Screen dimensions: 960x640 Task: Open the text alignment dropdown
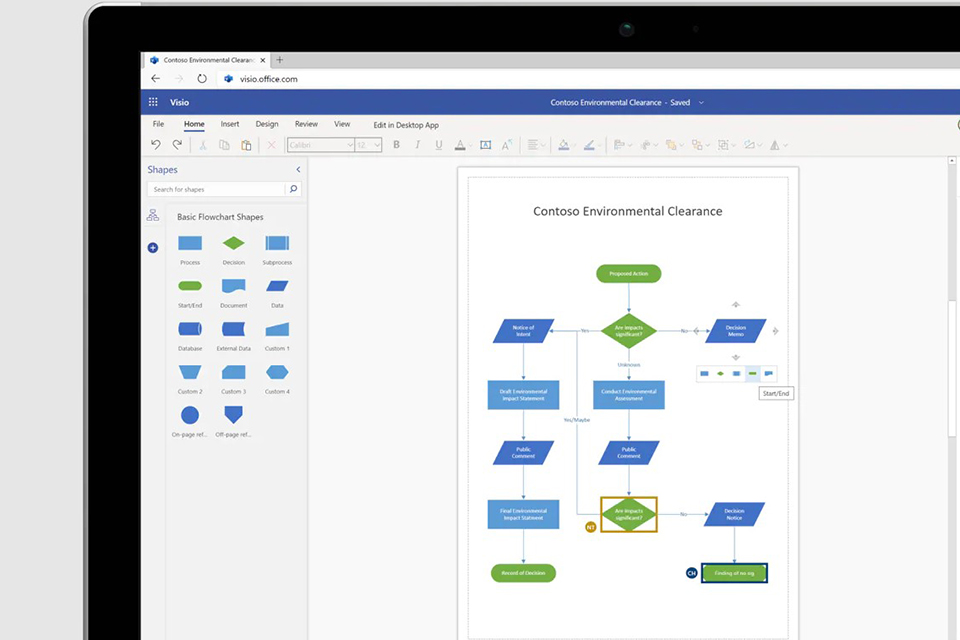point(536,145)
